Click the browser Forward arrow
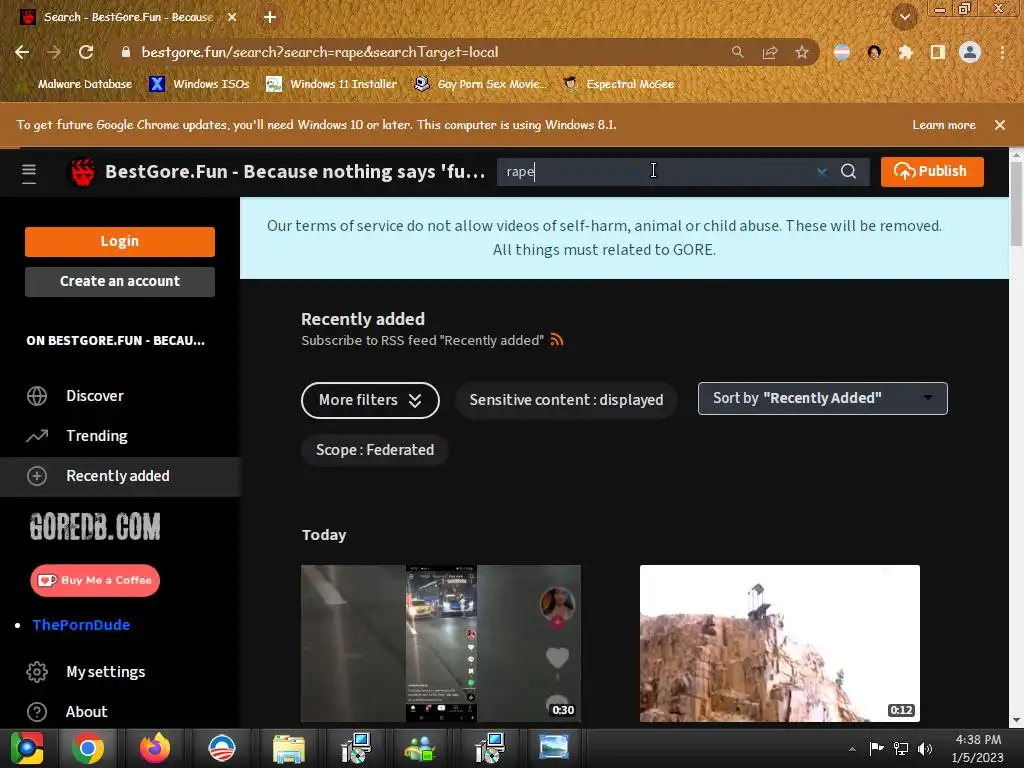 point(54,52)
